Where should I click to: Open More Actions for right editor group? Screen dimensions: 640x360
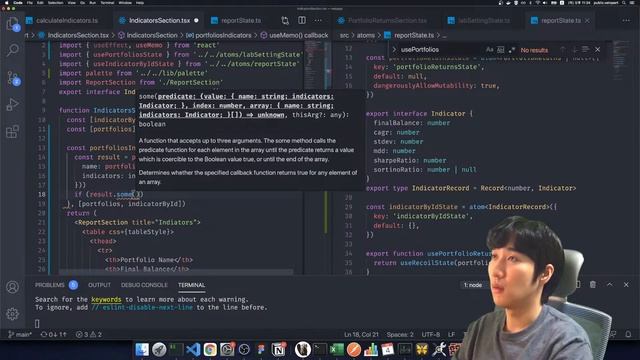coord(626,20)
